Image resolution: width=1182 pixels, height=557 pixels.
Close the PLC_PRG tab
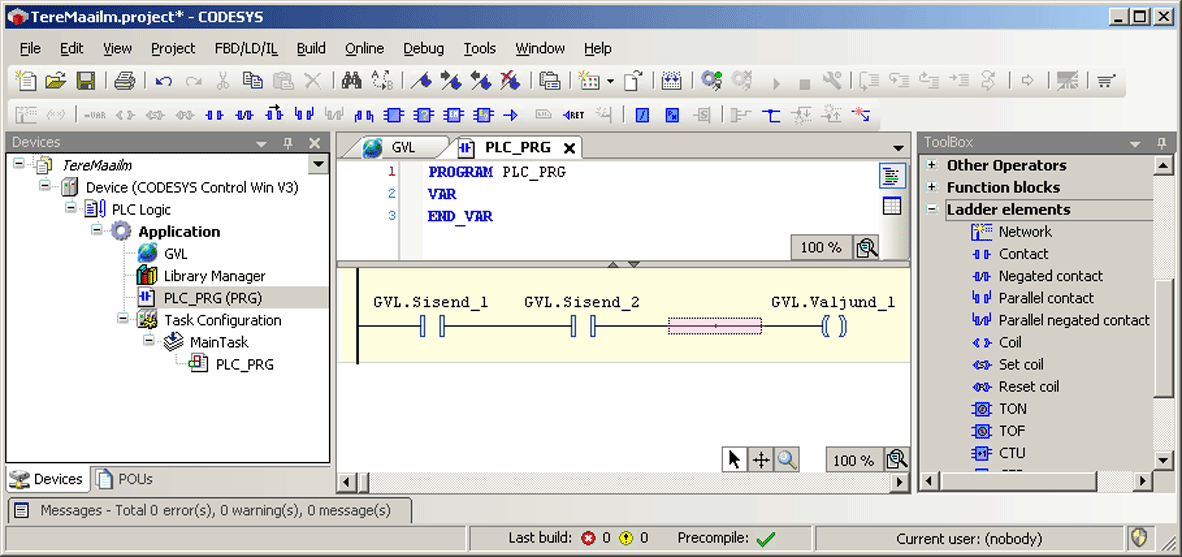click(569, 148)
